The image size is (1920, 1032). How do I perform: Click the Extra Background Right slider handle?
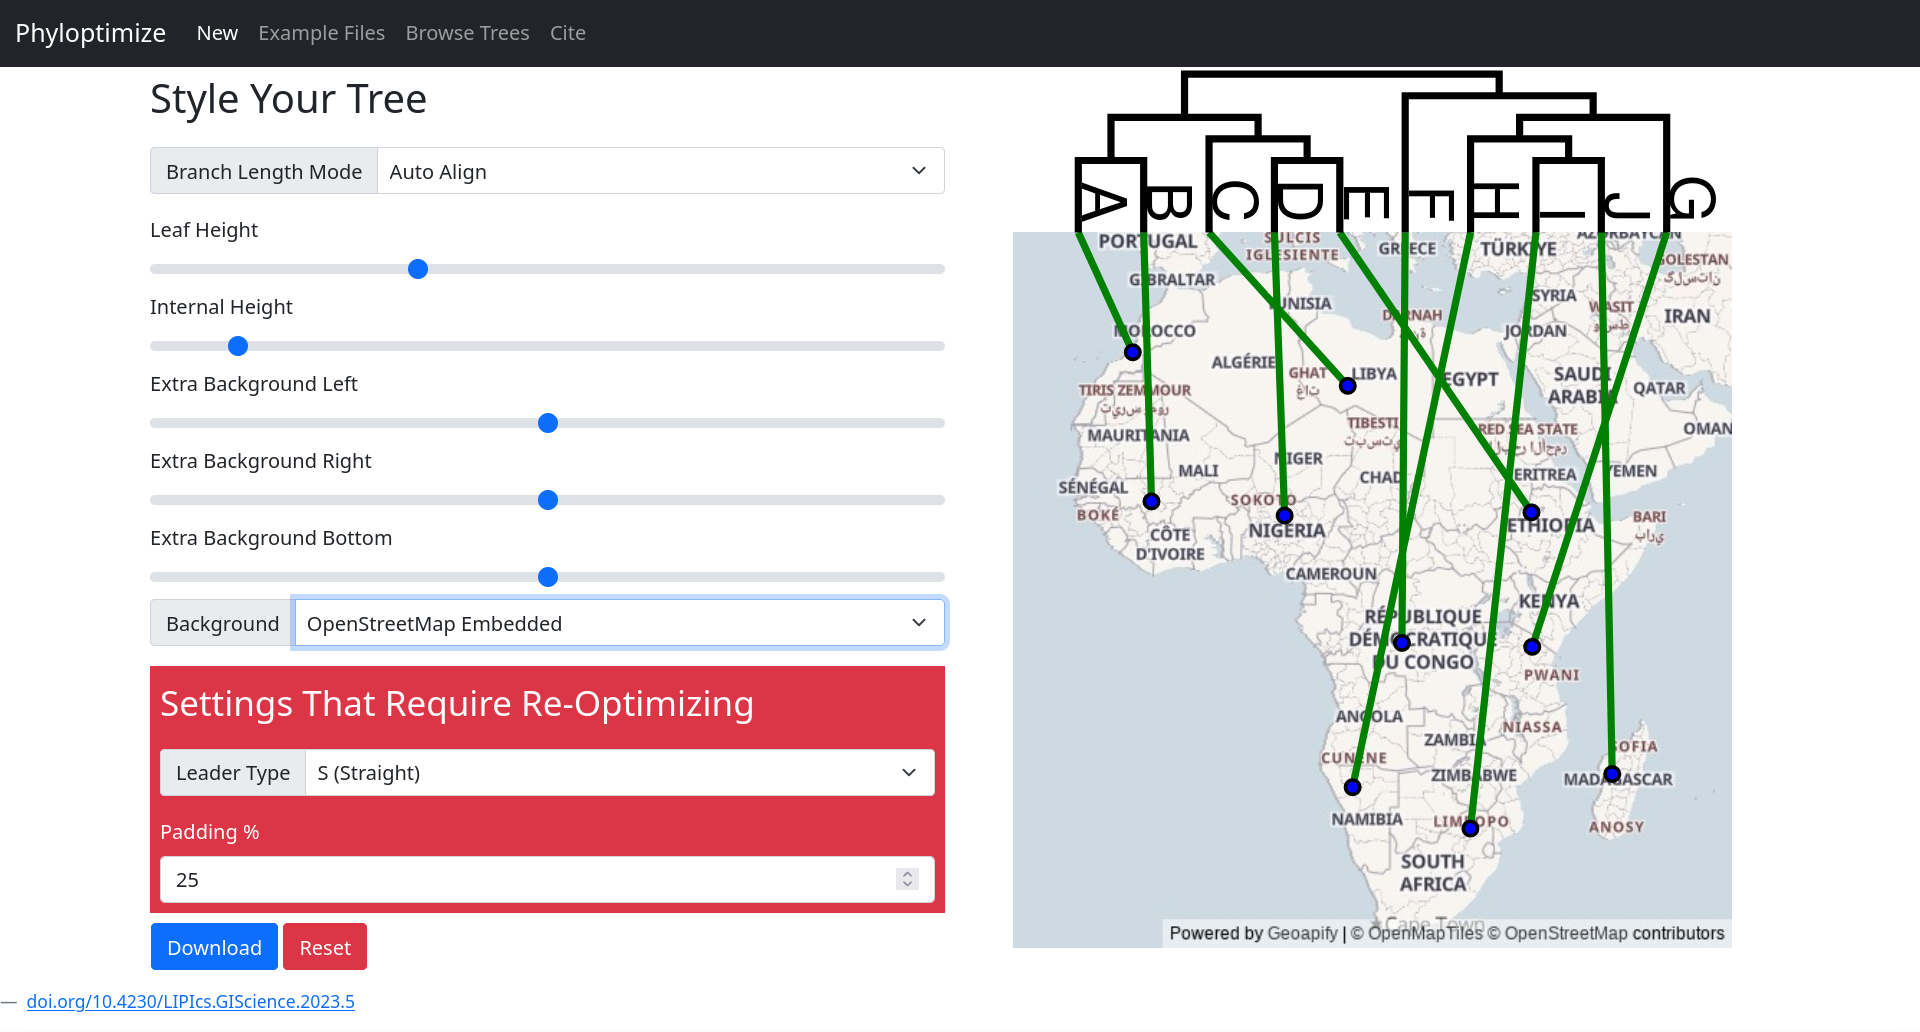tap(548, 500)
